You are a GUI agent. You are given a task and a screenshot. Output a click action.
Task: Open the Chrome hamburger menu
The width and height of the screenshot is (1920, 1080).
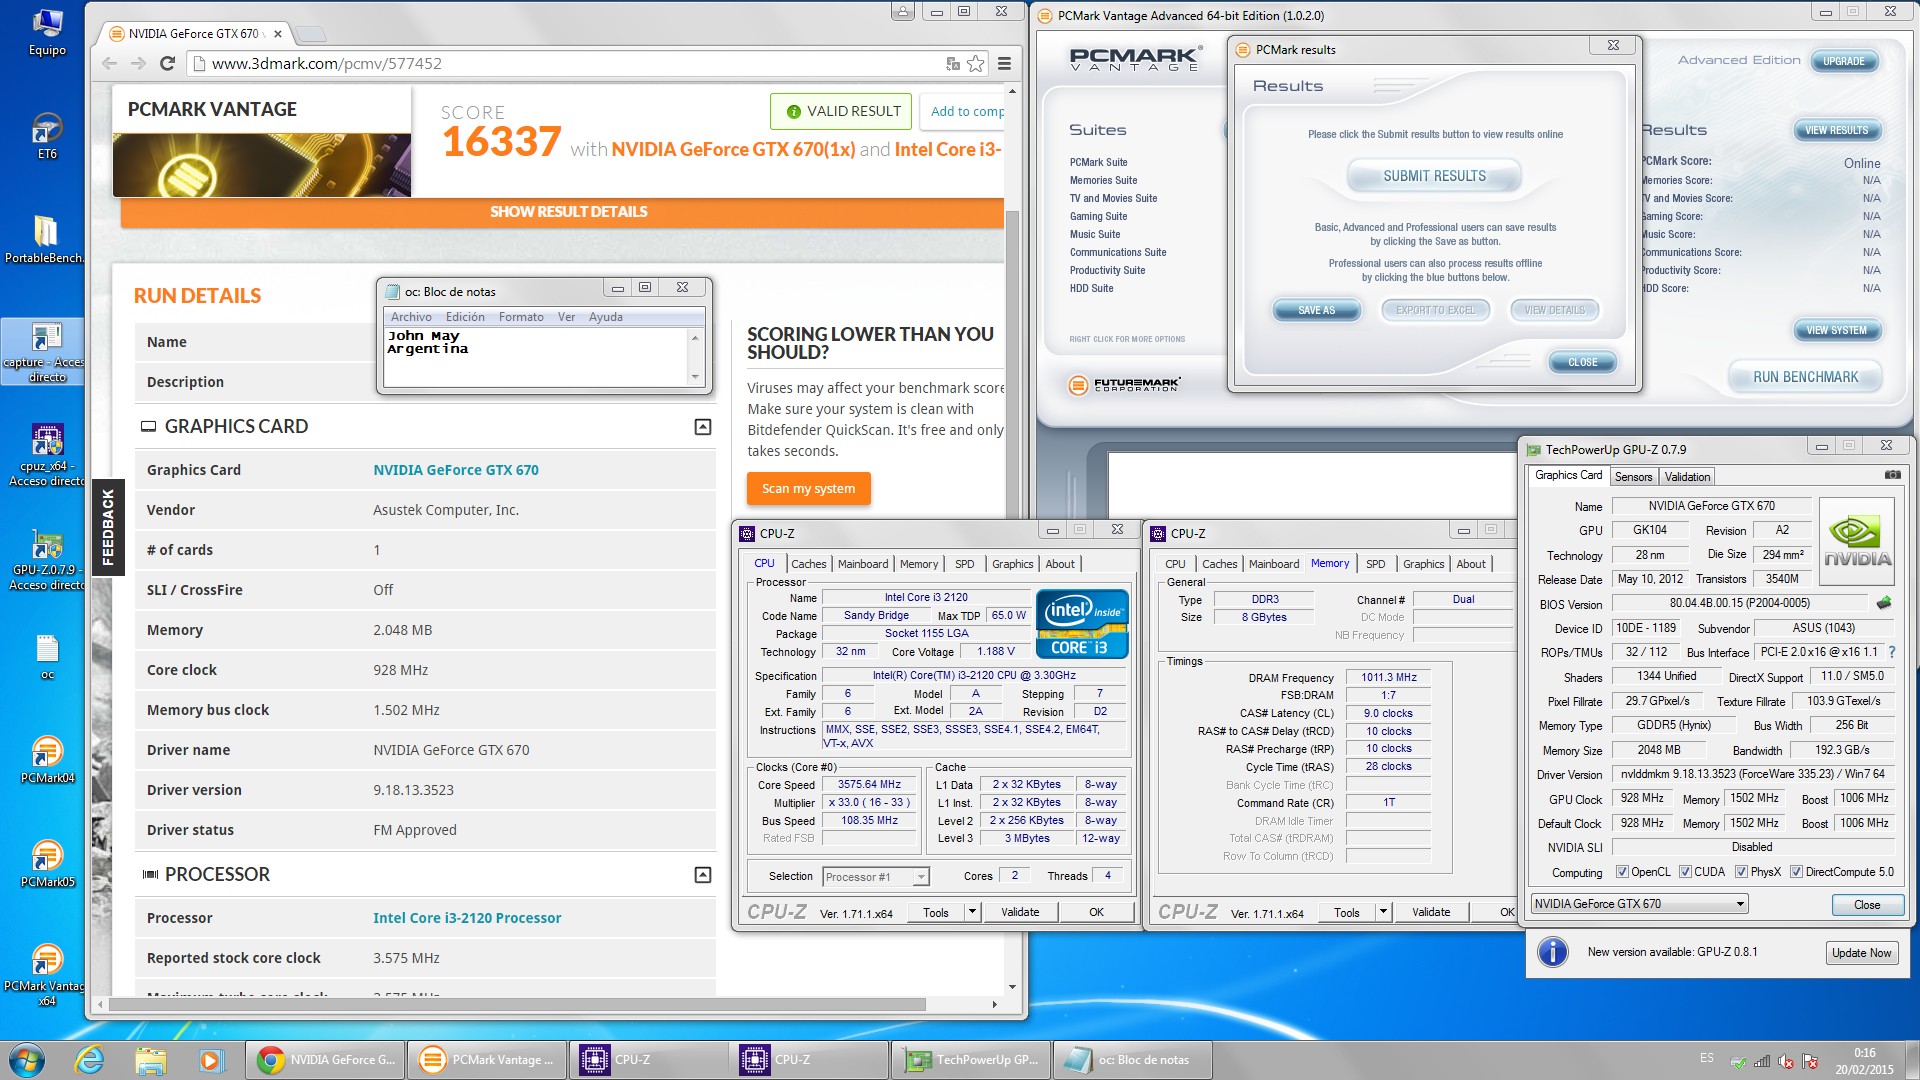tap(1004, 63)
